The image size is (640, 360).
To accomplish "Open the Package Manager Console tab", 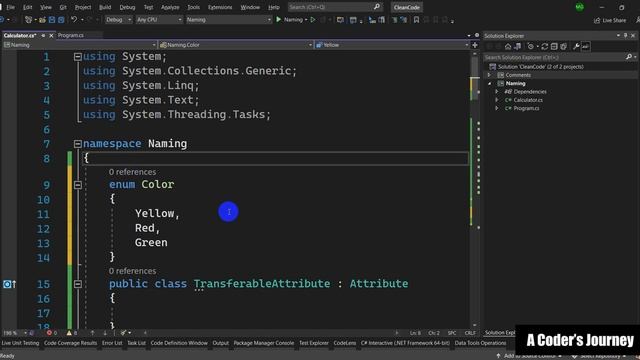I will coord(264,343).
